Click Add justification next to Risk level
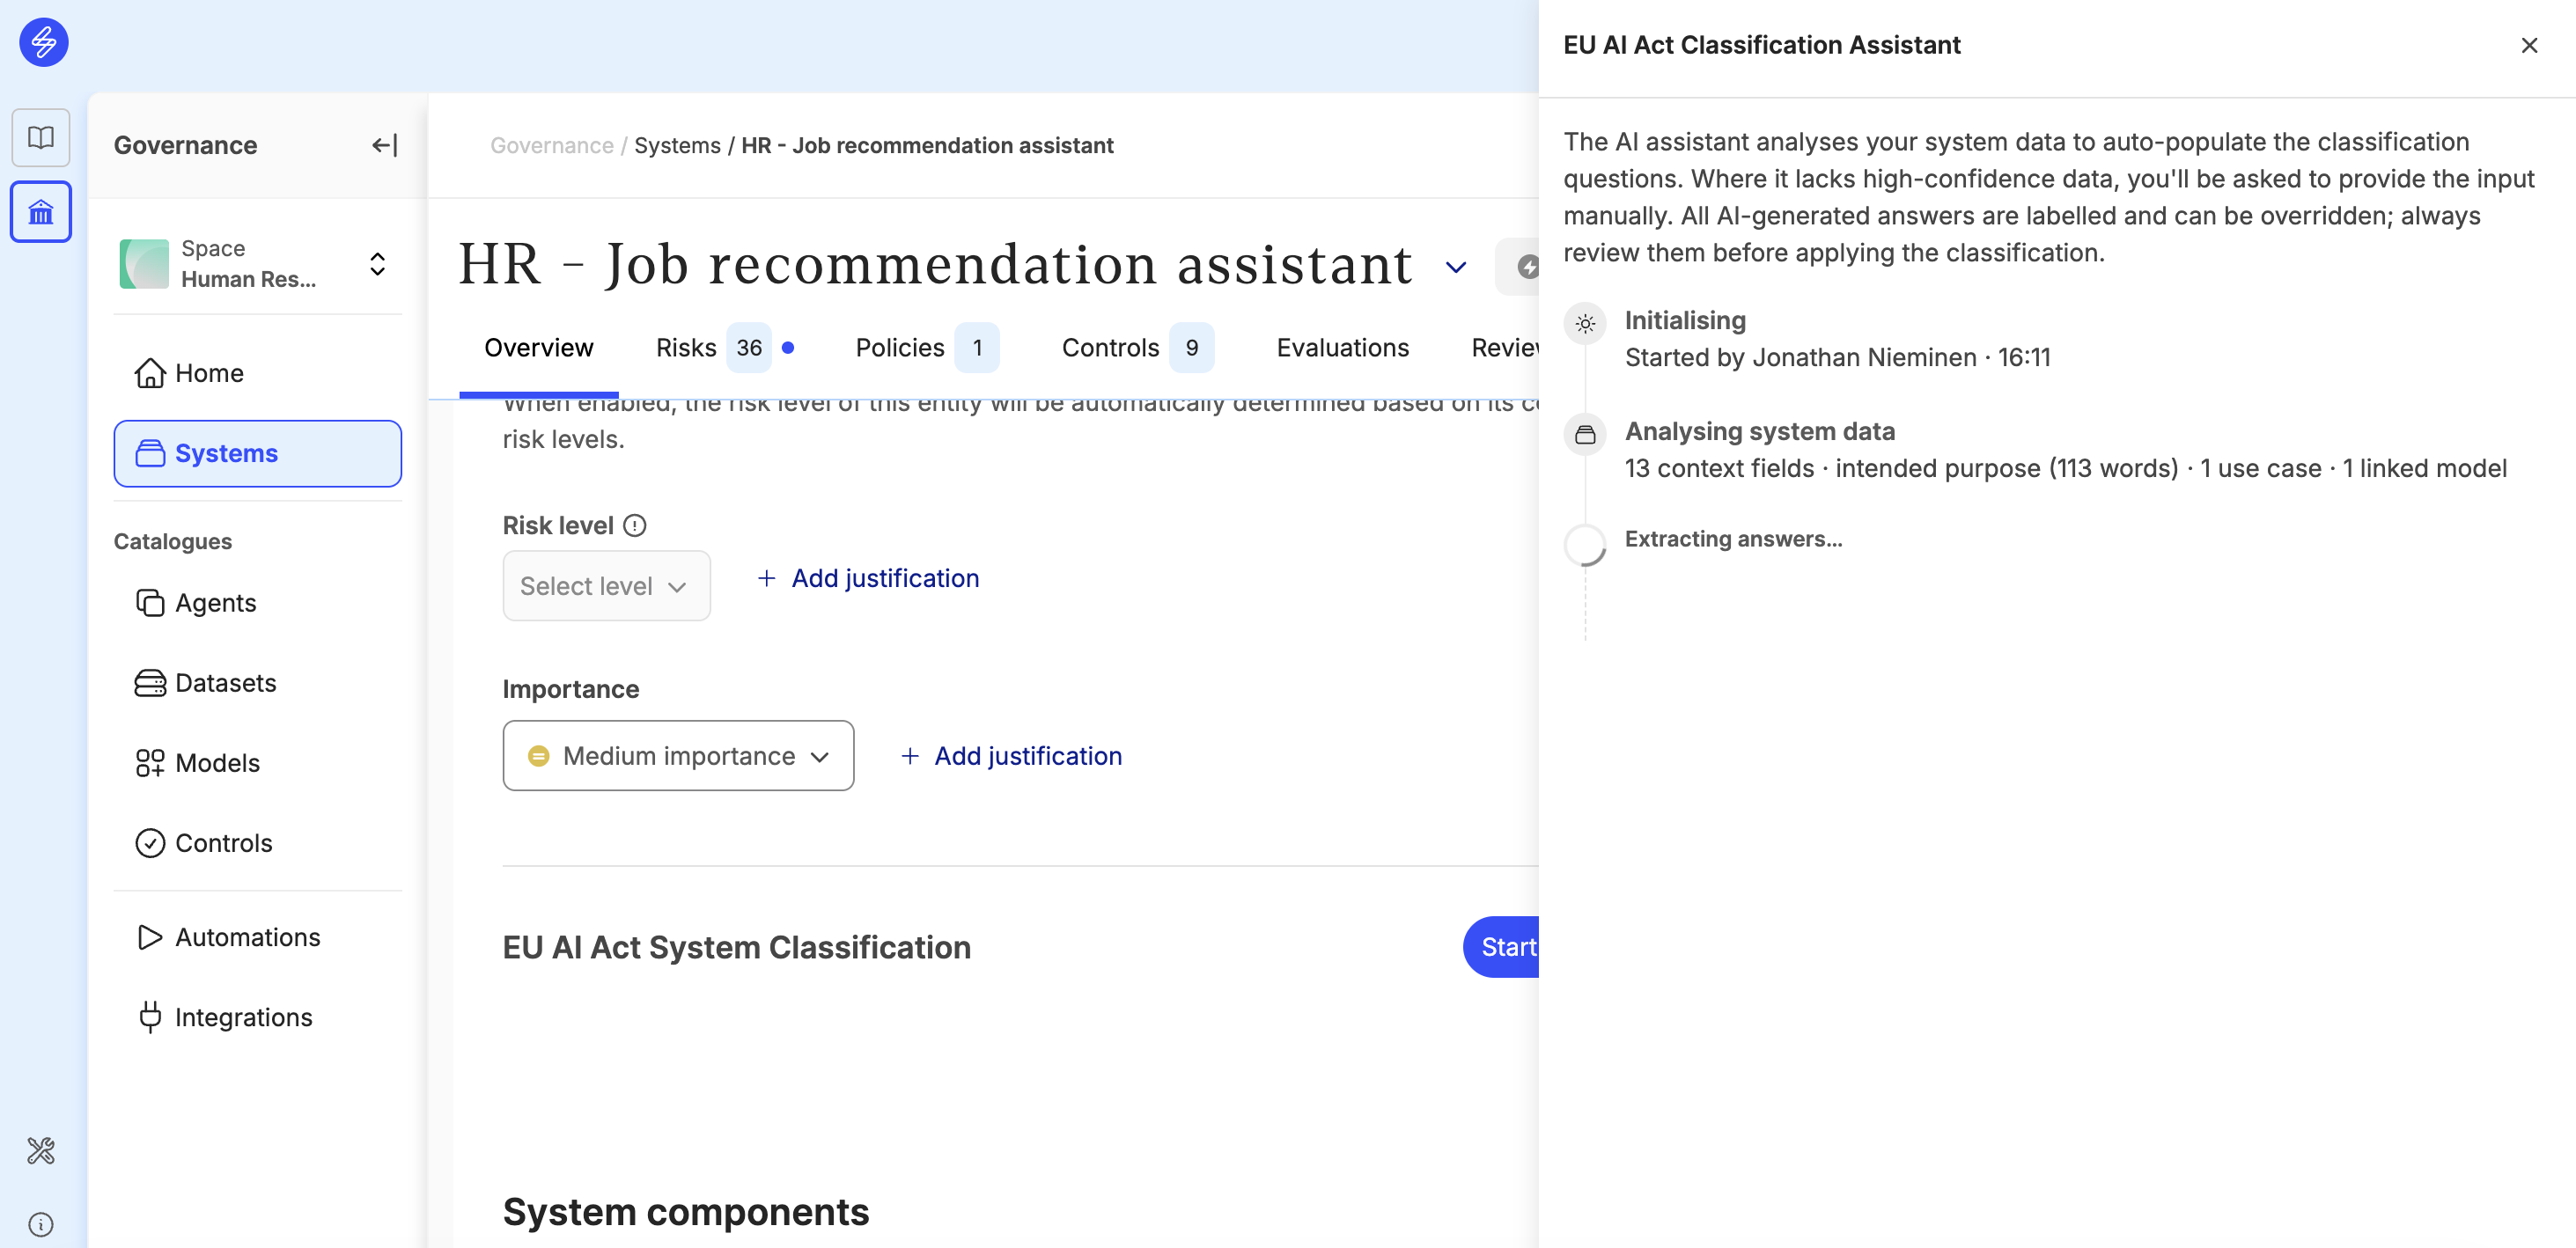Image resolution: width=2576 pixels, height=1248 pixels. pyautogui.click(x=868, y=579)
